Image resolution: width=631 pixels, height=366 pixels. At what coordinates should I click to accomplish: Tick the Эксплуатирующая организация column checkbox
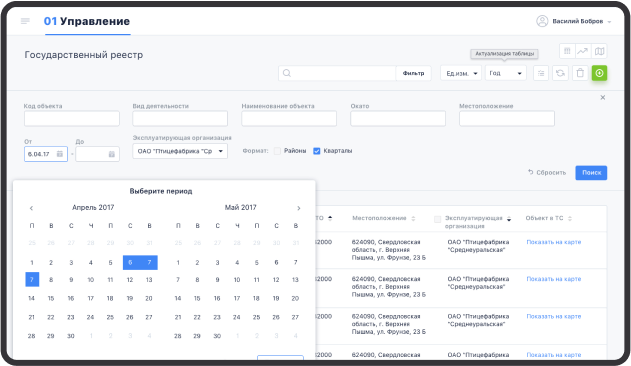[437, 219]
